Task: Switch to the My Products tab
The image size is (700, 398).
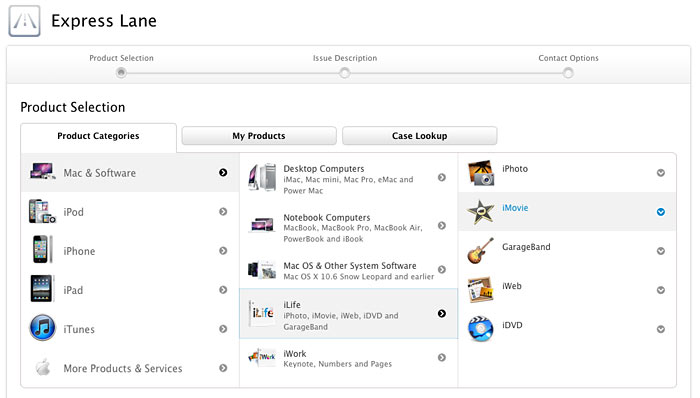Action: pyautogui.click(x=259, y=136)
